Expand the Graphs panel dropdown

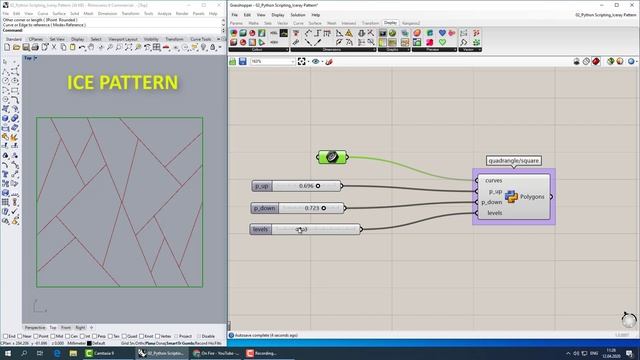pyautogui.click(x=408, y=50)
